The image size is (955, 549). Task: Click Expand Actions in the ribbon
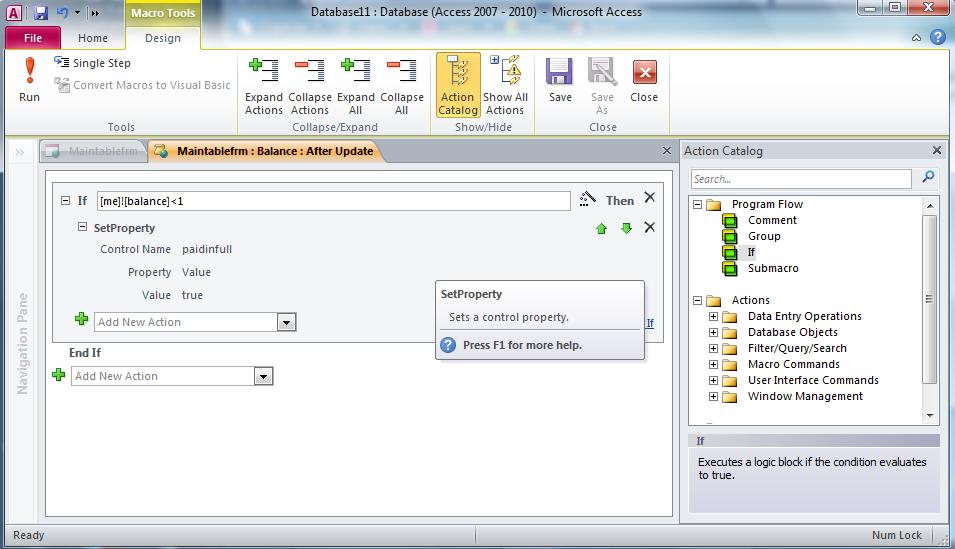click(x=264, y=85)
